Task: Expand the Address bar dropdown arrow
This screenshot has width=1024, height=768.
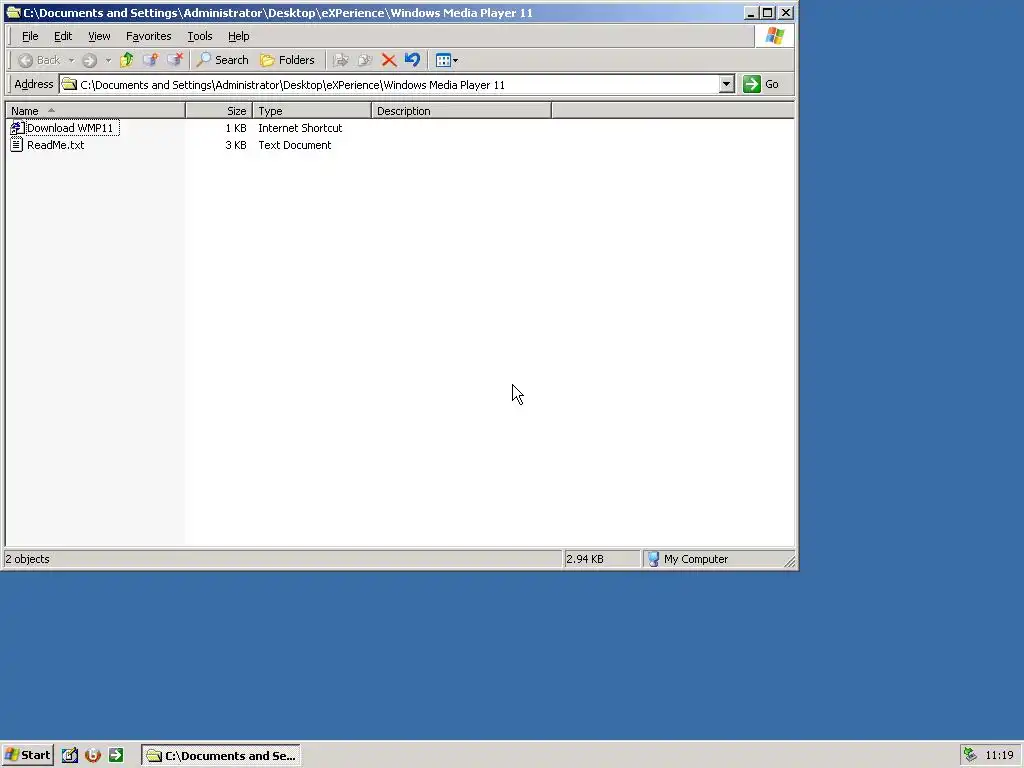Action: click(726, 84)
